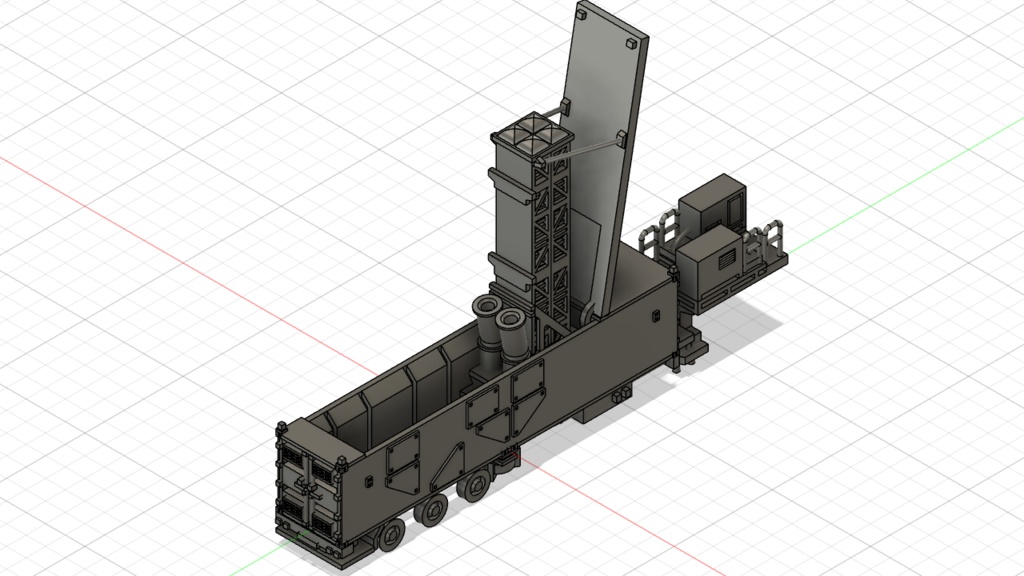Viewport: 1024px width, 576px height.
Task: Select the trailer's rear double doors
Action: [x=309, y=489]
